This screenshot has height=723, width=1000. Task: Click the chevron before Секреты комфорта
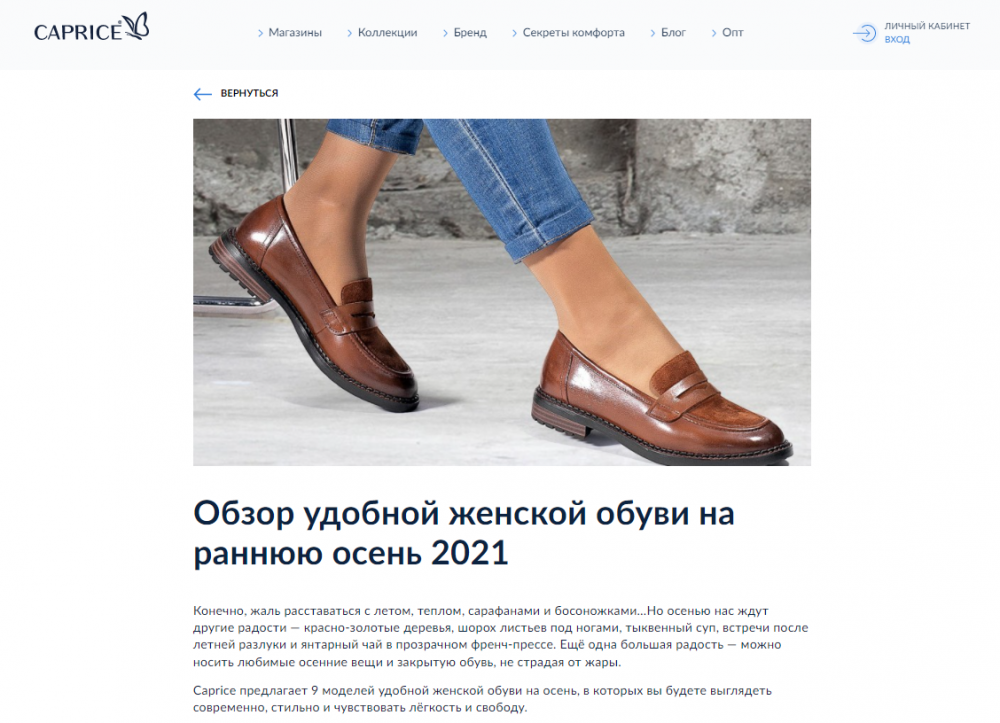click(514, 33)
